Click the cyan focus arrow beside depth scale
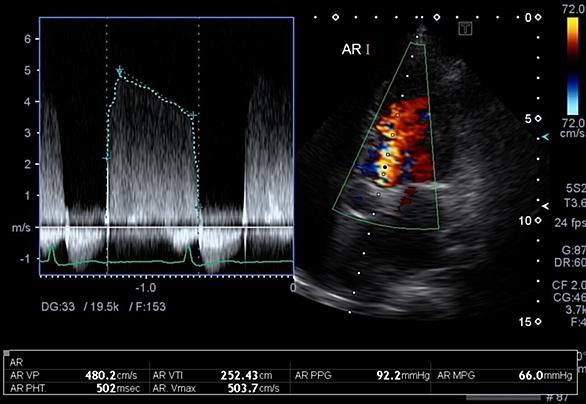This screenshot has height=404, width=586. (x=546, y=137)
